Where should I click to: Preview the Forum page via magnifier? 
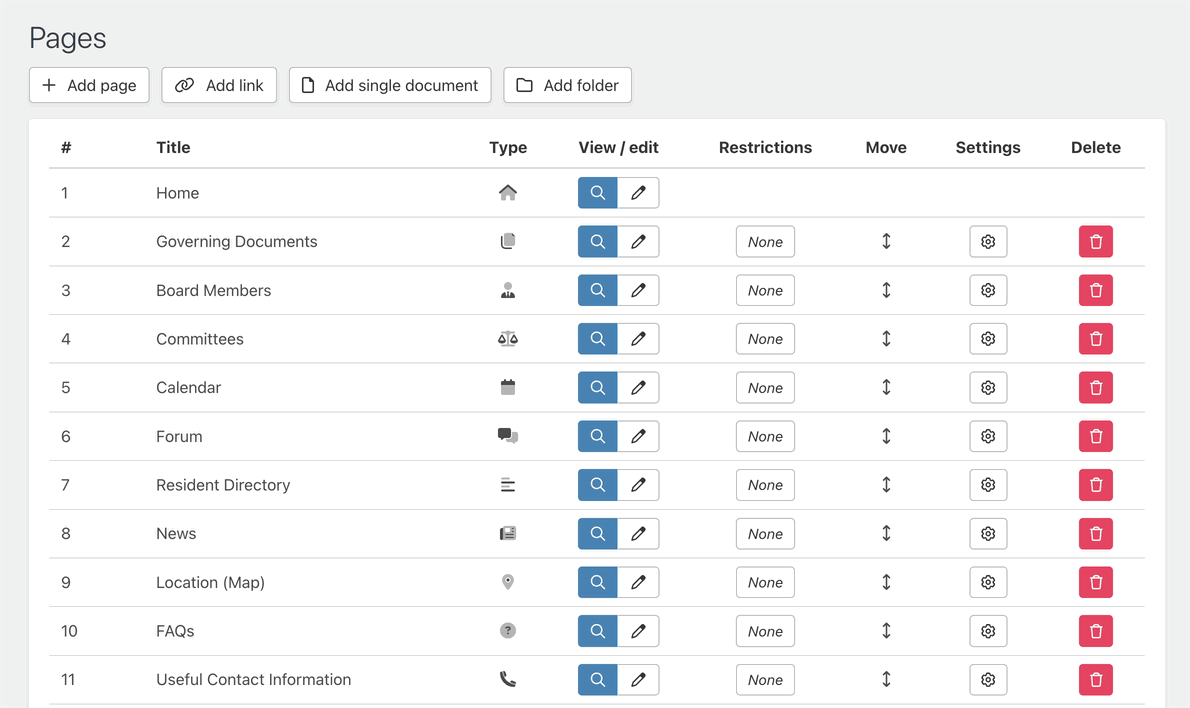[x=597, y=436]
